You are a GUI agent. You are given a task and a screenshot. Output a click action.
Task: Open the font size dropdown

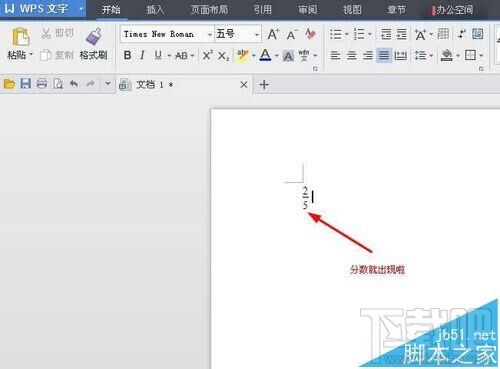tap(257, 34)
